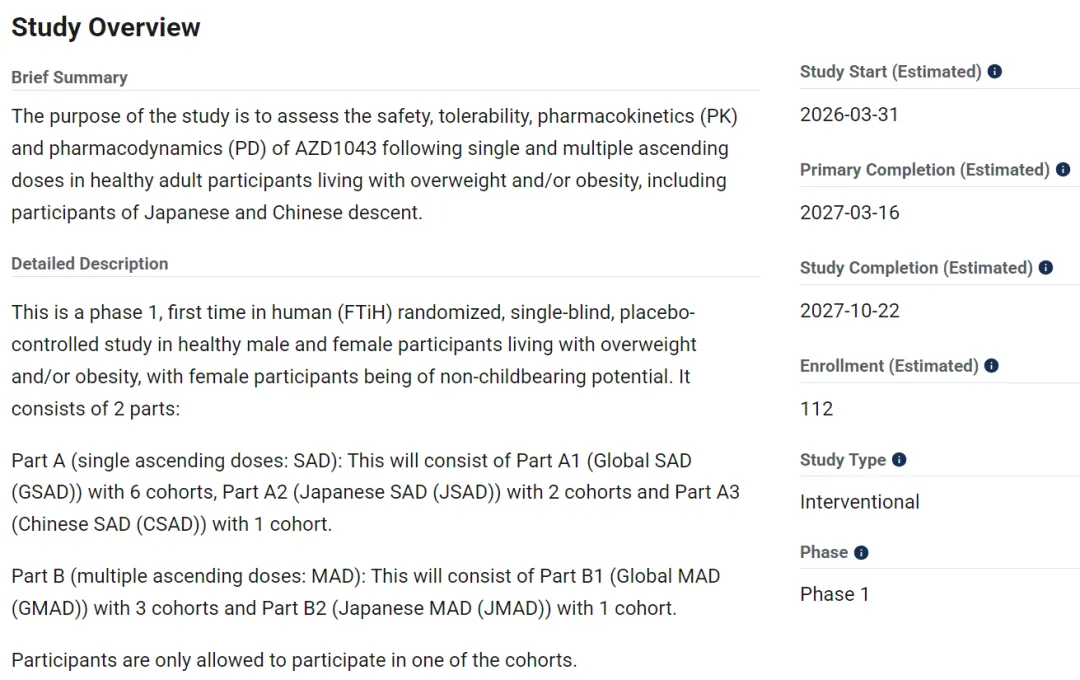
Task: Click the Study Type info icon
Action: [899, 460]
